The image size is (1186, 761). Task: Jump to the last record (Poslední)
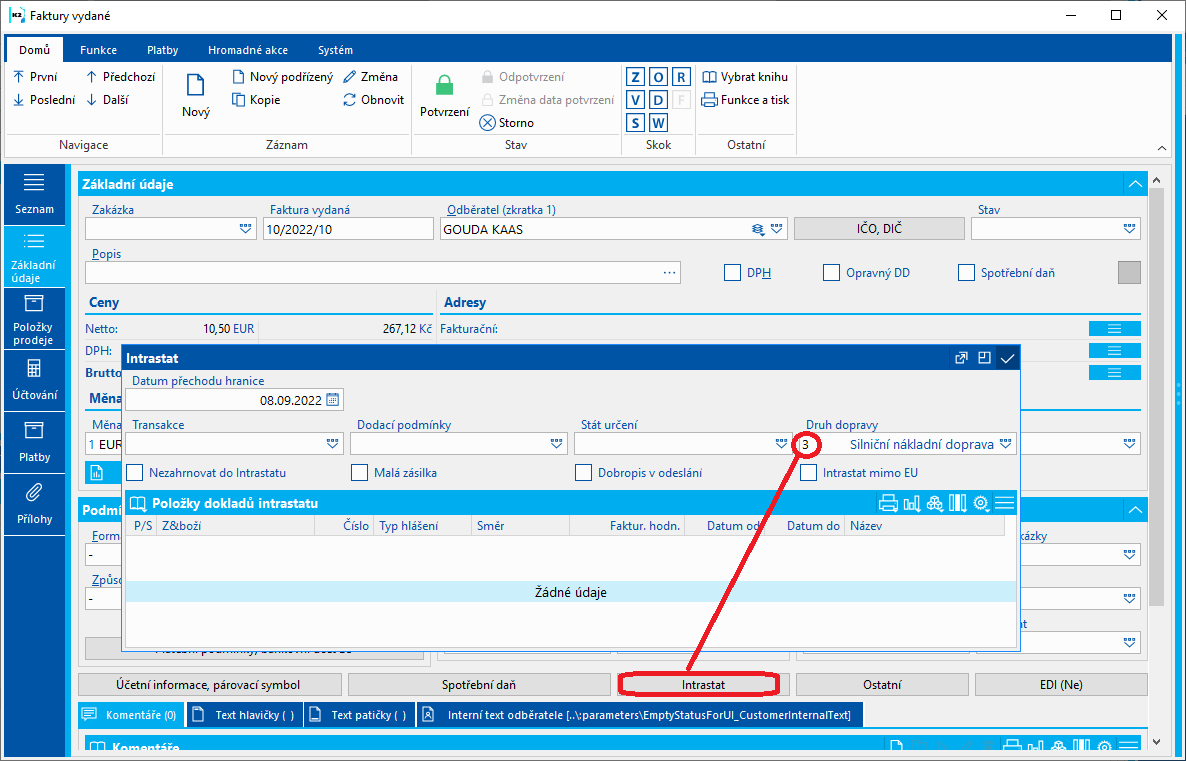[44, 99]
